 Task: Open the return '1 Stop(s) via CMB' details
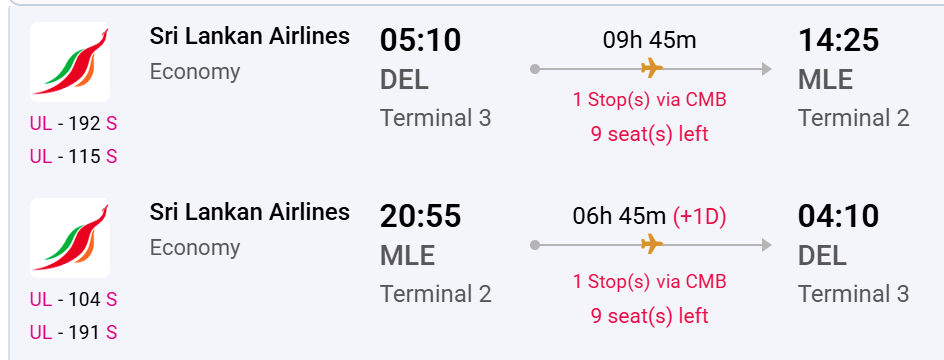coord(650,281)
